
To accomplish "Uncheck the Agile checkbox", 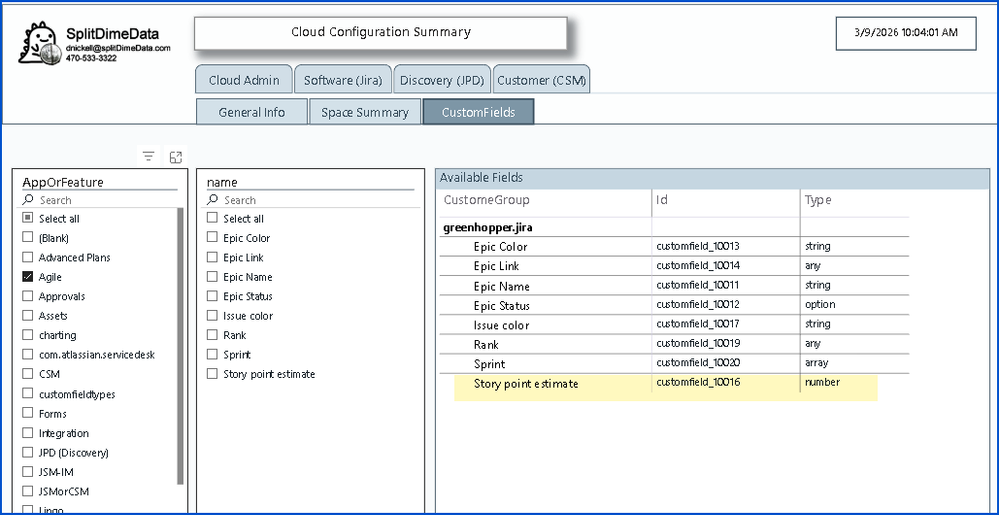I will point(28,277).
